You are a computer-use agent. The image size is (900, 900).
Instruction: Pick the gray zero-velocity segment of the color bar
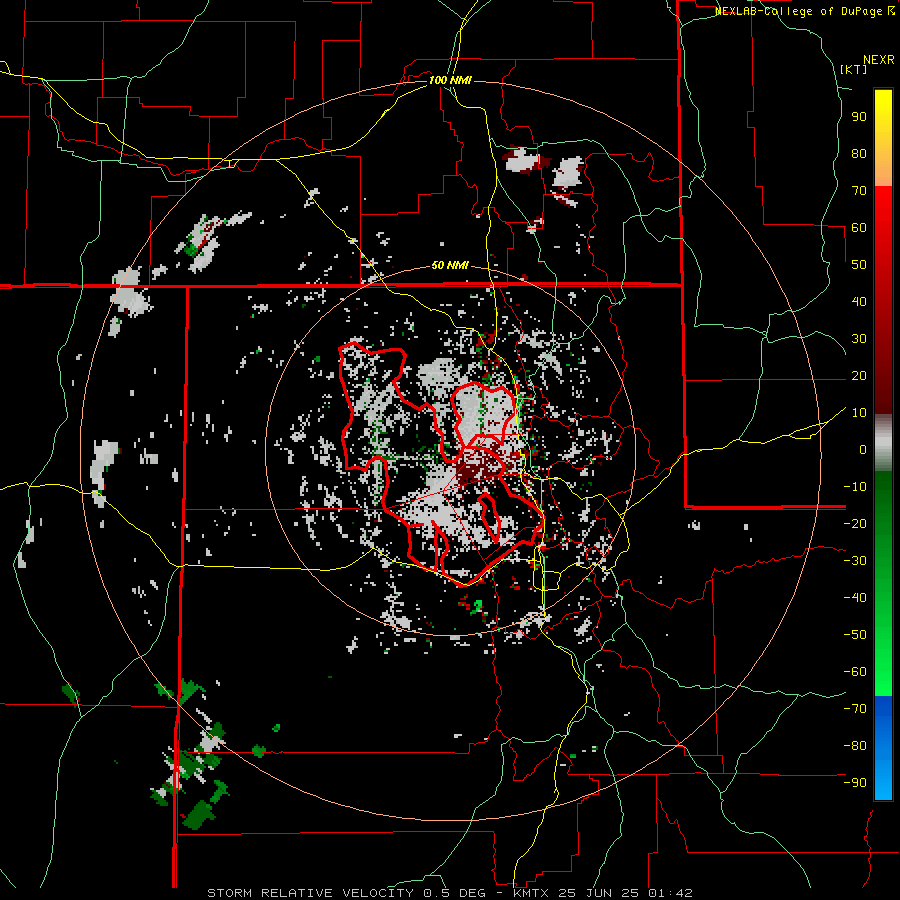pos(883,443)
